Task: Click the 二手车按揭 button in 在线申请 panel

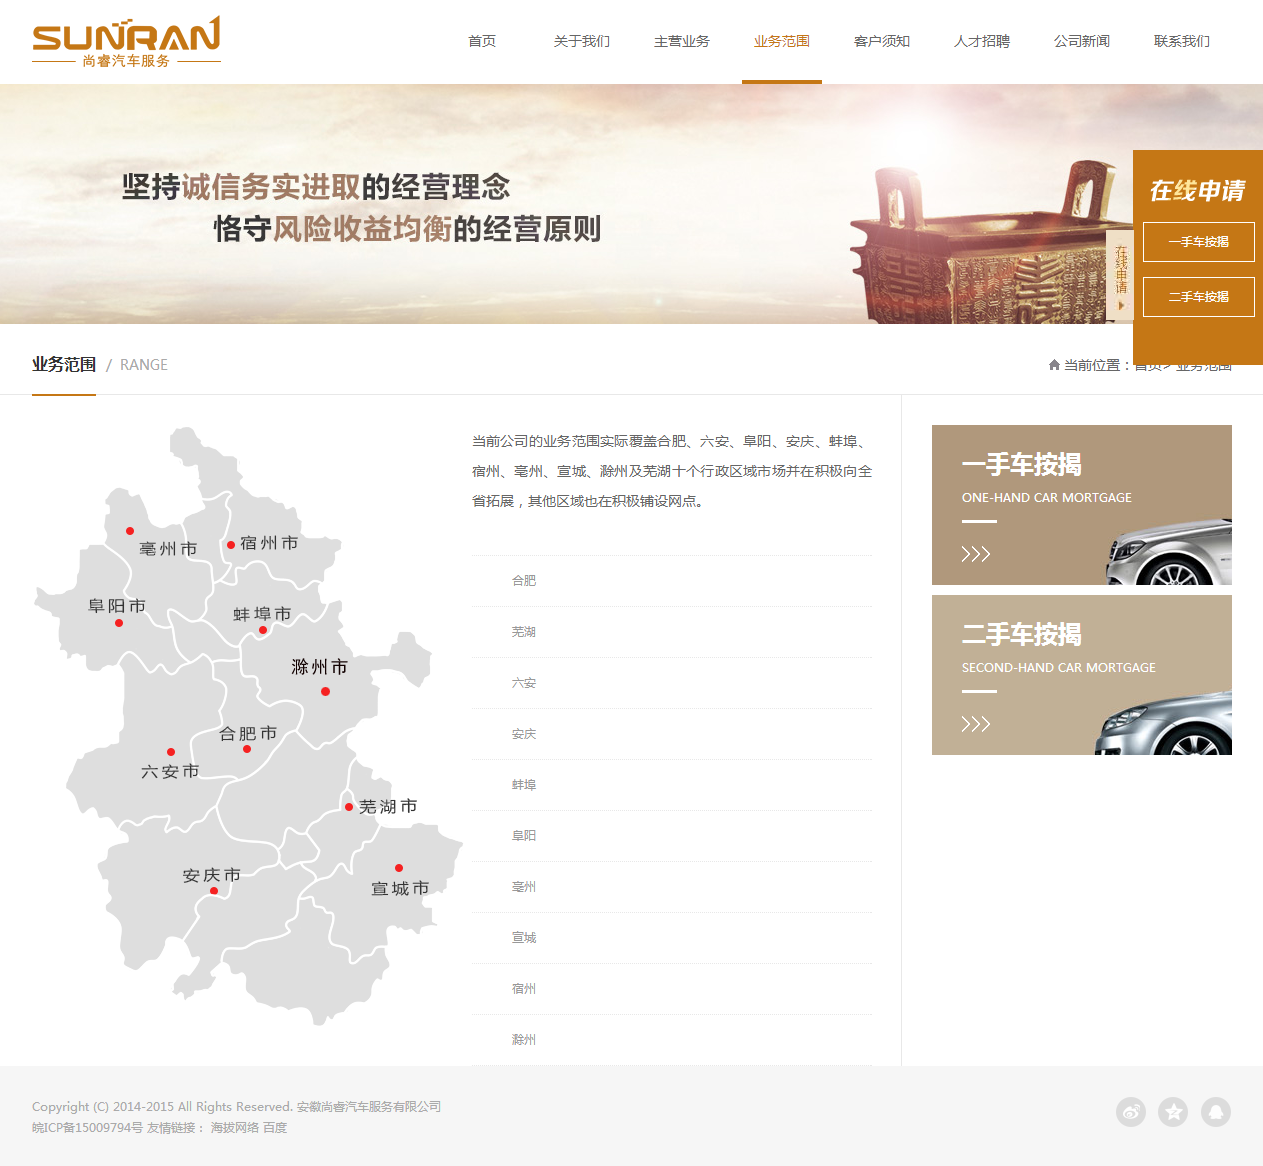Action: [x=1198, y=297]
